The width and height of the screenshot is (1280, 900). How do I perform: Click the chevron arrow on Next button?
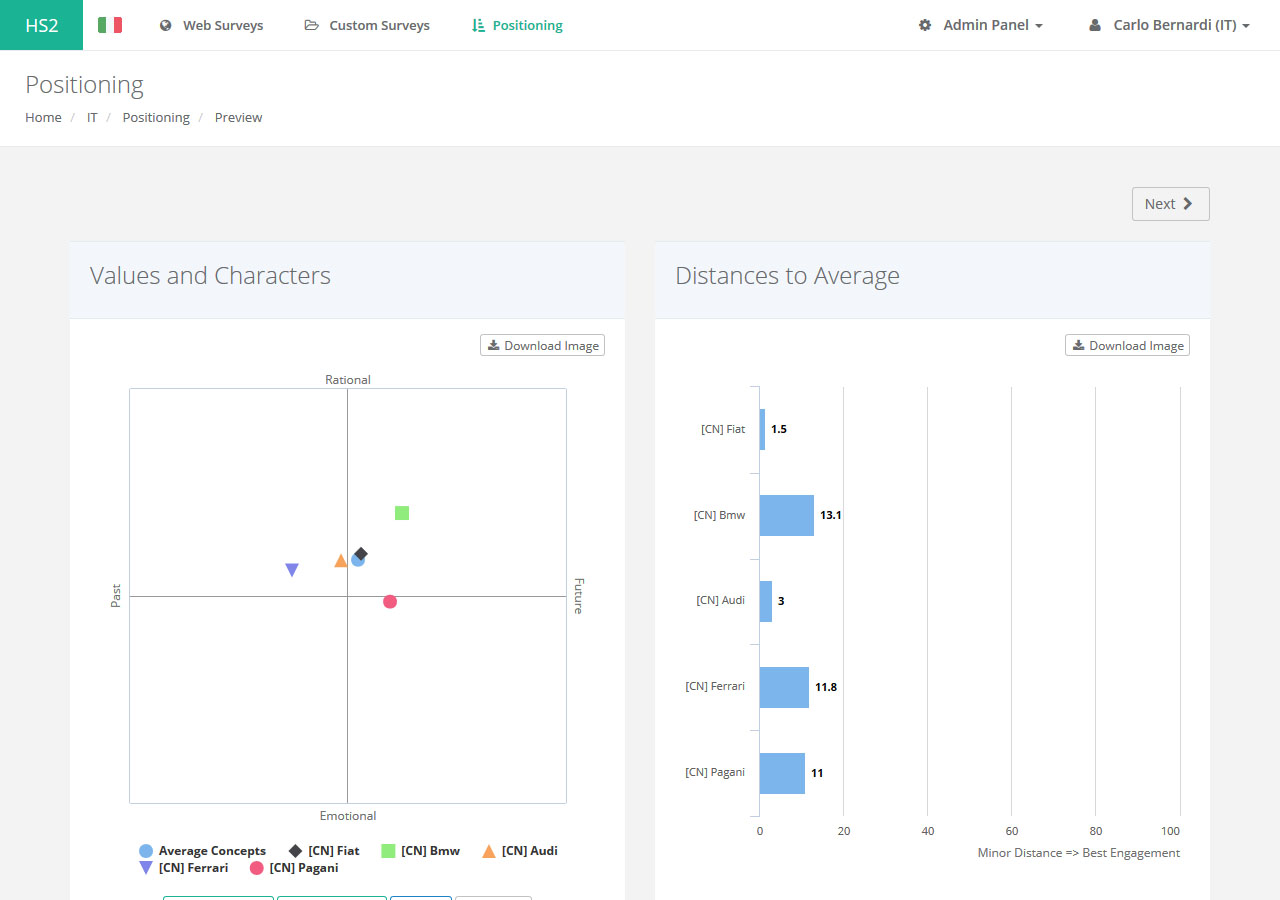pos(1188,204)
